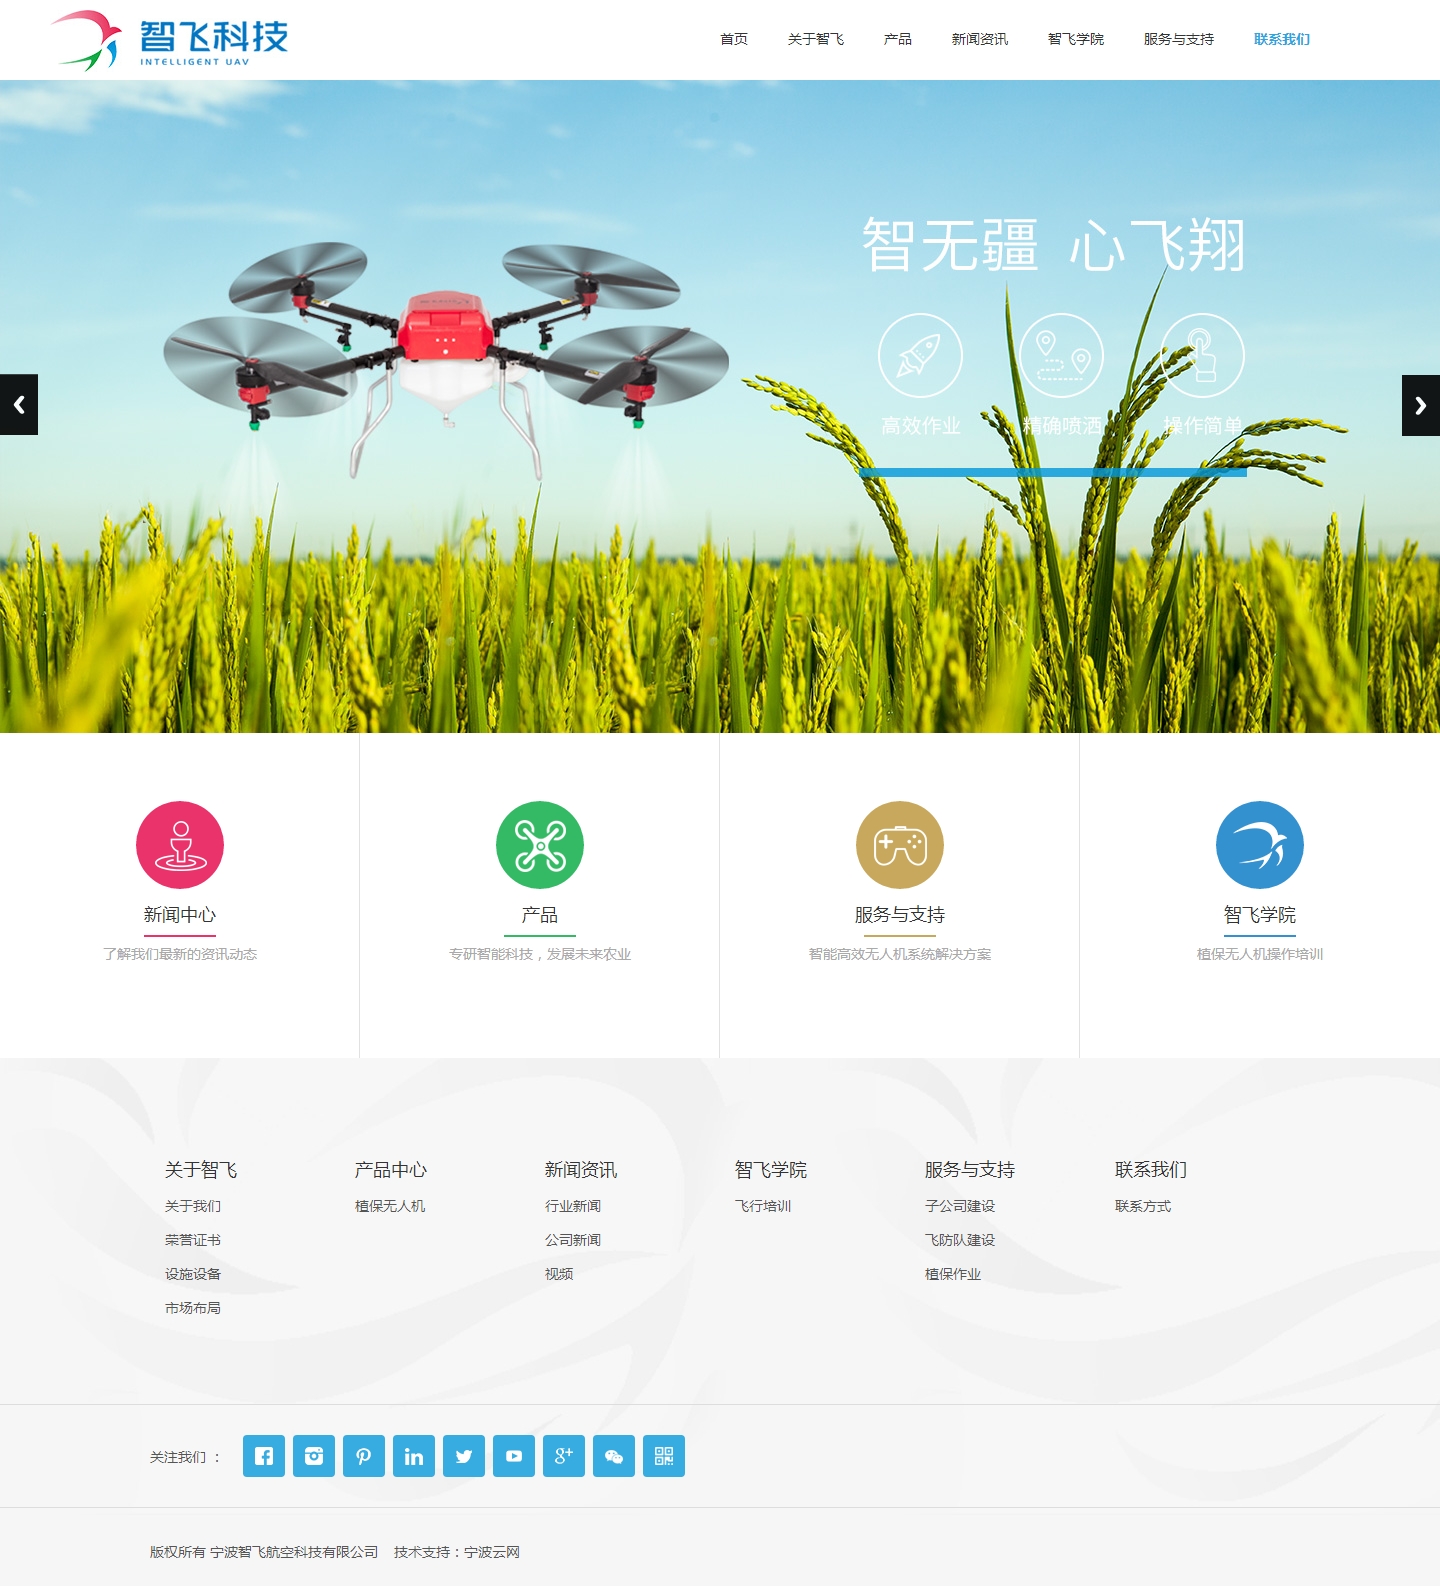Image resolution: width=1440 pixels, height=1586 pixels.
Task: Click the green drone 产品 icon
Action: (x=540, y=845)
